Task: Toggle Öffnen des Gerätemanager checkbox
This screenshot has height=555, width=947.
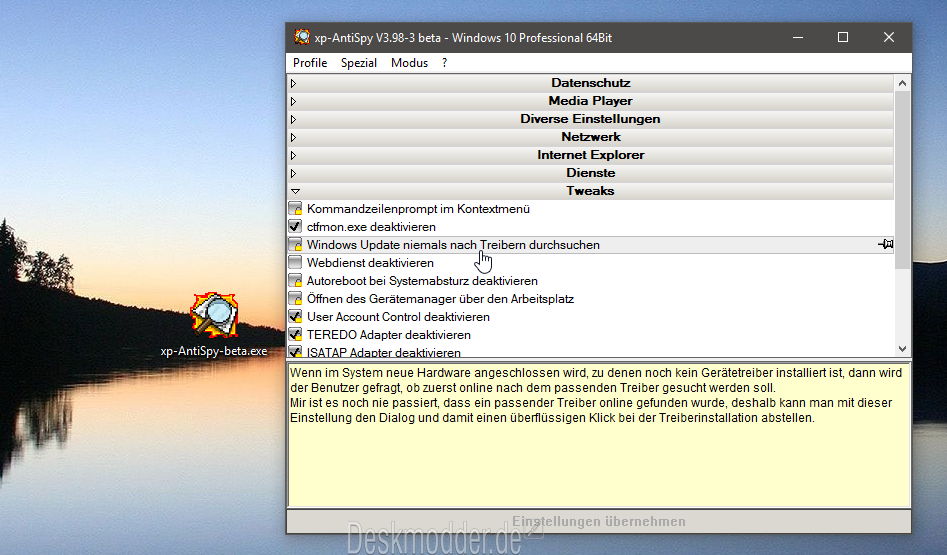Action: point(295,299)
